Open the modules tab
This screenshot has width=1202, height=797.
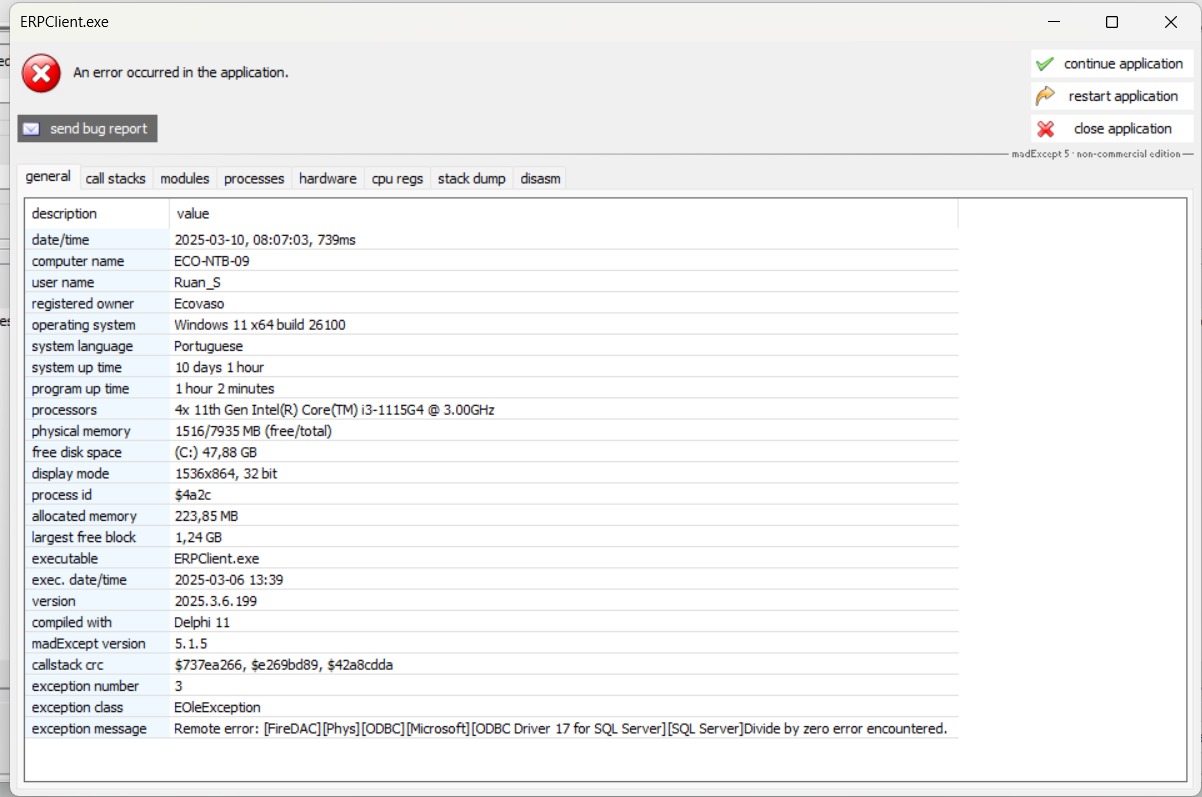click(185, 178)
